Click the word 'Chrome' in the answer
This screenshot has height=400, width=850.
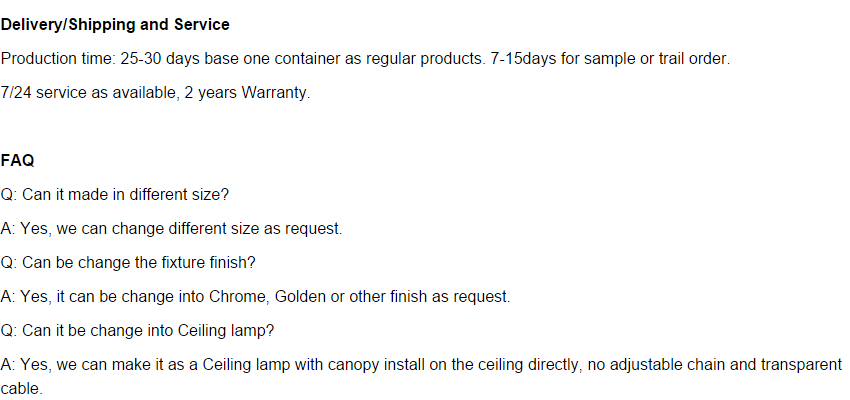(x=238, y=297)
